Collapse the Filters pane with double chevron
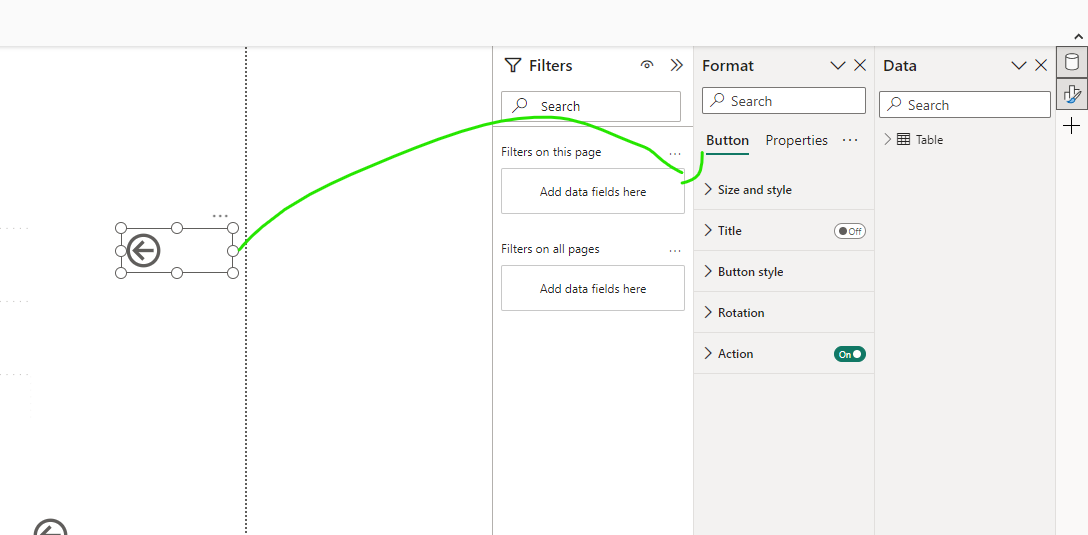Screen dimensions: 1088x535 click(677, 65)
